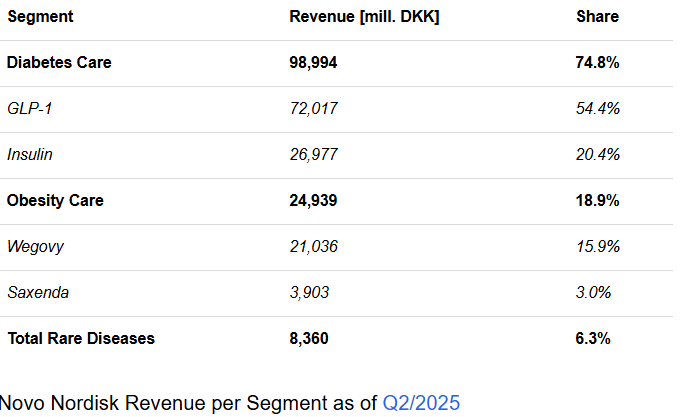Image resolution: width=680 pixels, height=417 pixels.
Task: Click the 21,036 revenue value
Action: coord(313,246)
